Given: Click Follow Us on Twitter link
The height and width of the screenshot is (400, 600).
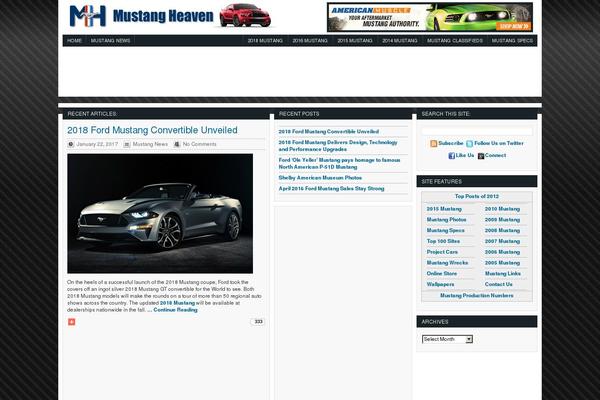Looking at the screenshot, I should click(499, 143).
